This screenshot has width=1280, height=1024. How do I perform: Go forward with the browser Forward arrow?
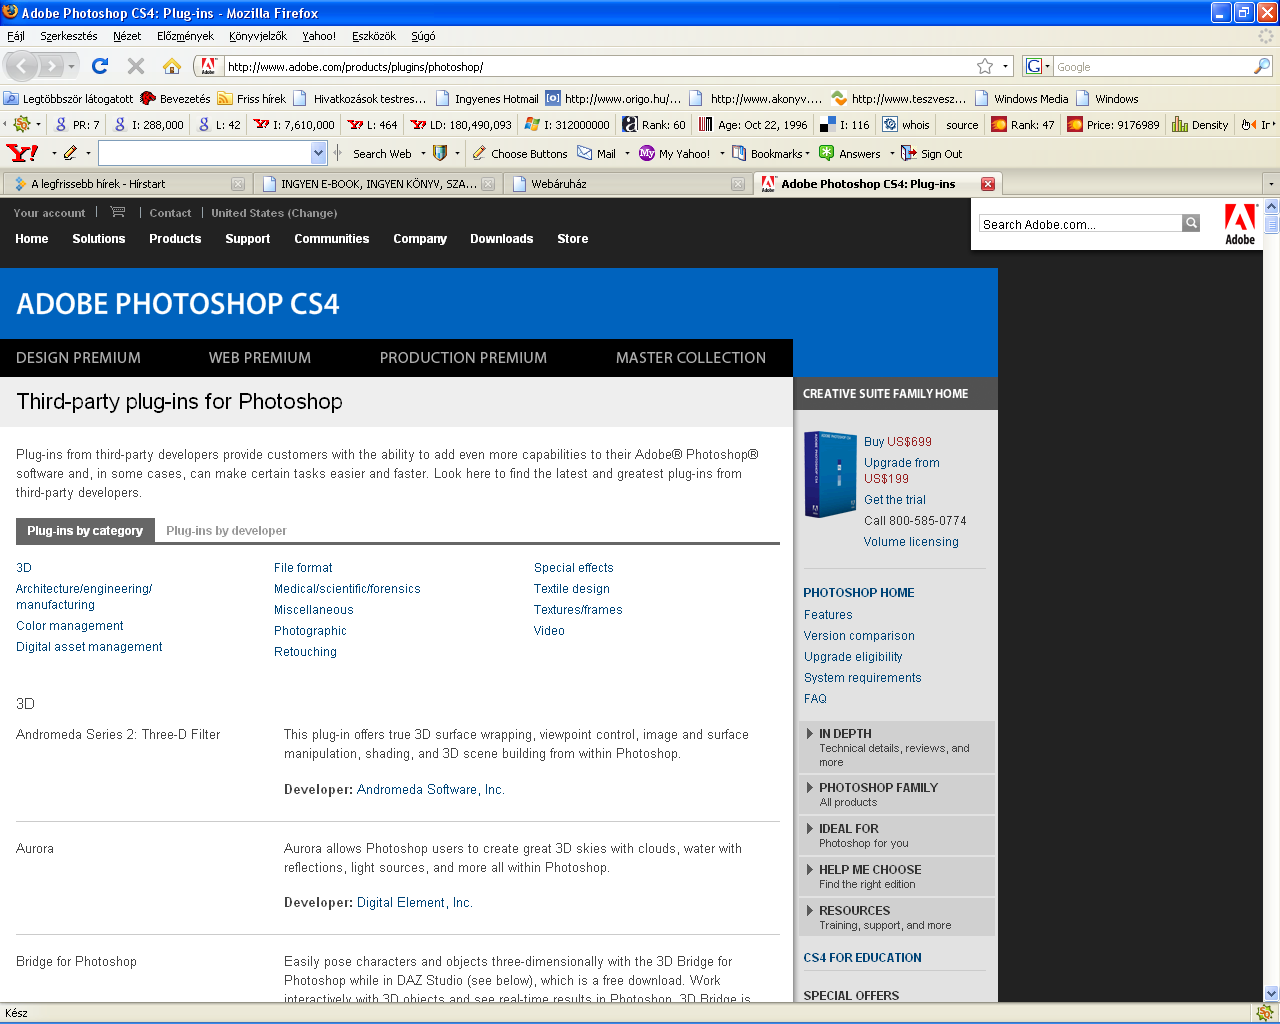[52, 66]
